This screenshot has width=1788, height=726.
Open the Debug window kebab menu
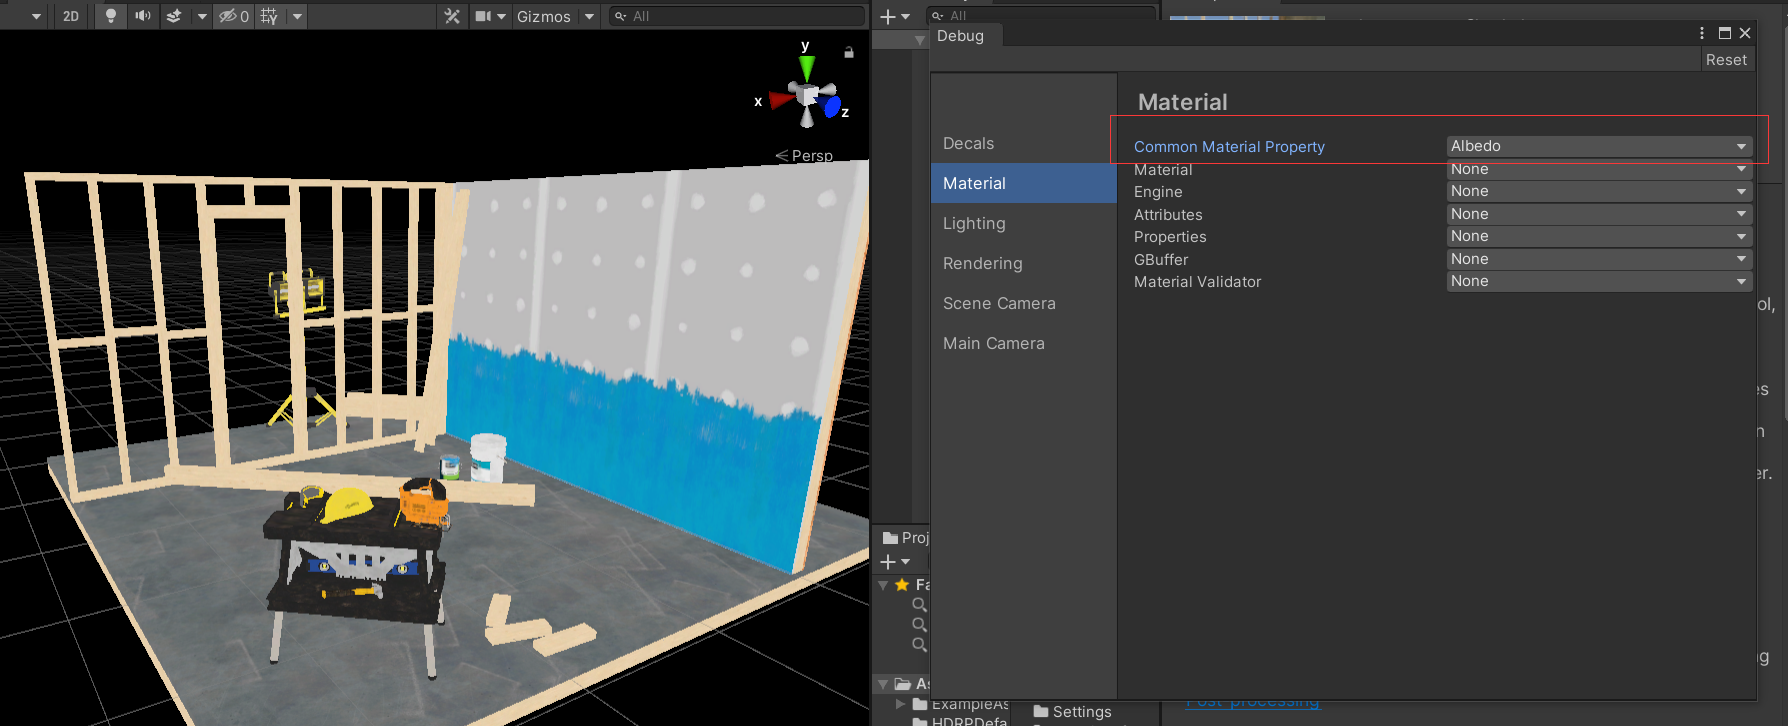tap(1702, 33)
